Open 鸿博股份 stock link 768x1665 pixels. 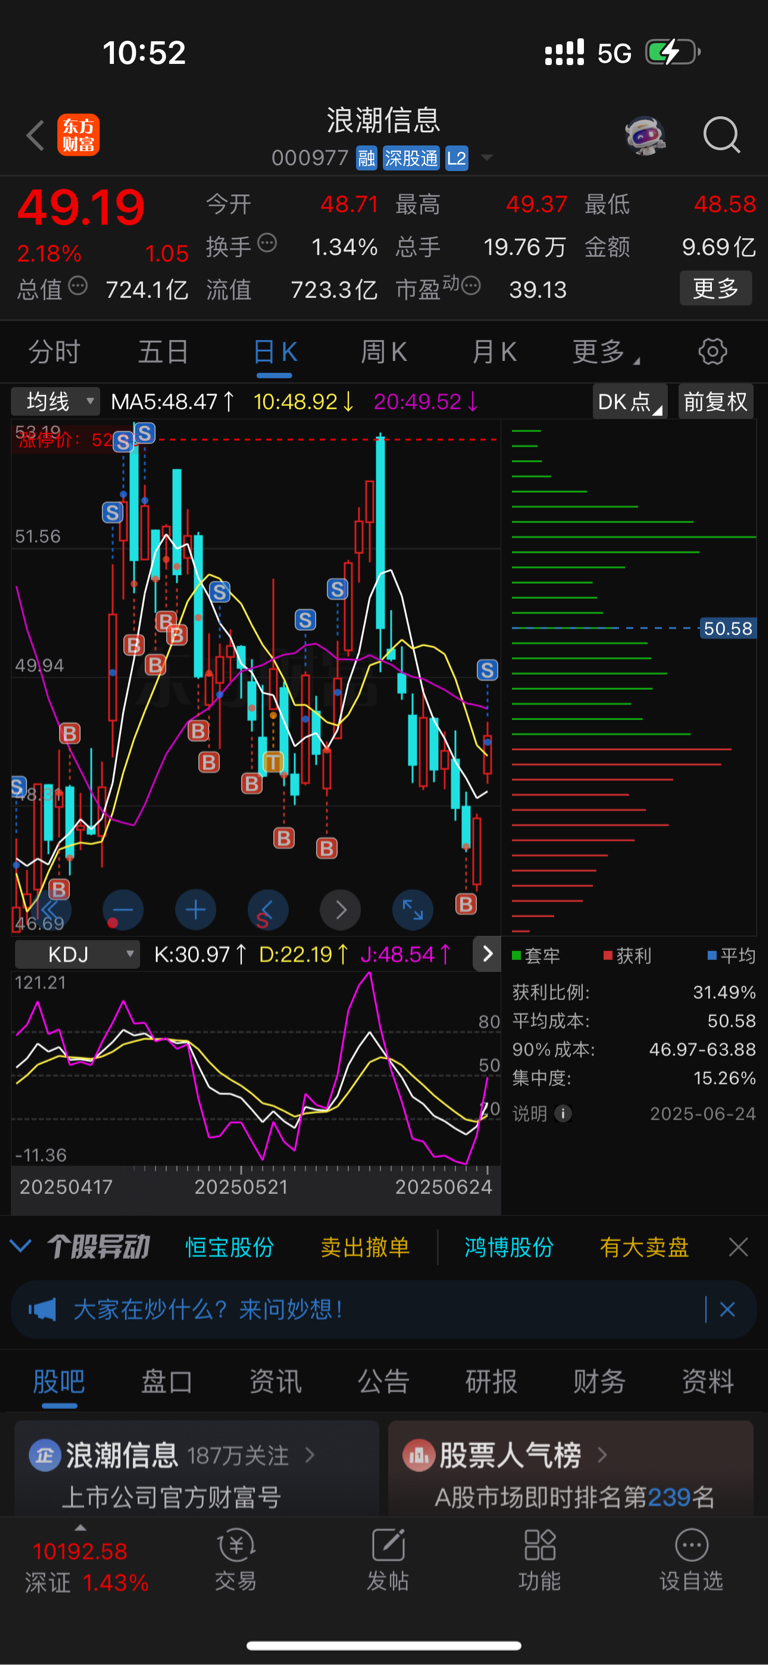click(509, 1247)
